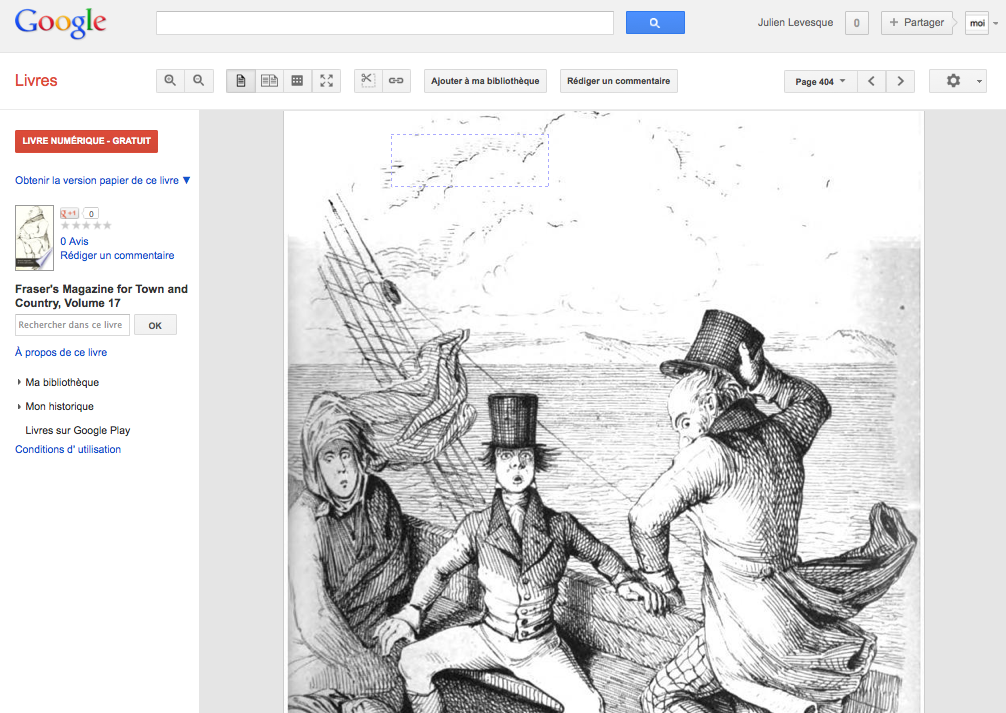Click the zoom in magnifier icon
This screenshot has height=713, width=1006.
click(170, 81)
